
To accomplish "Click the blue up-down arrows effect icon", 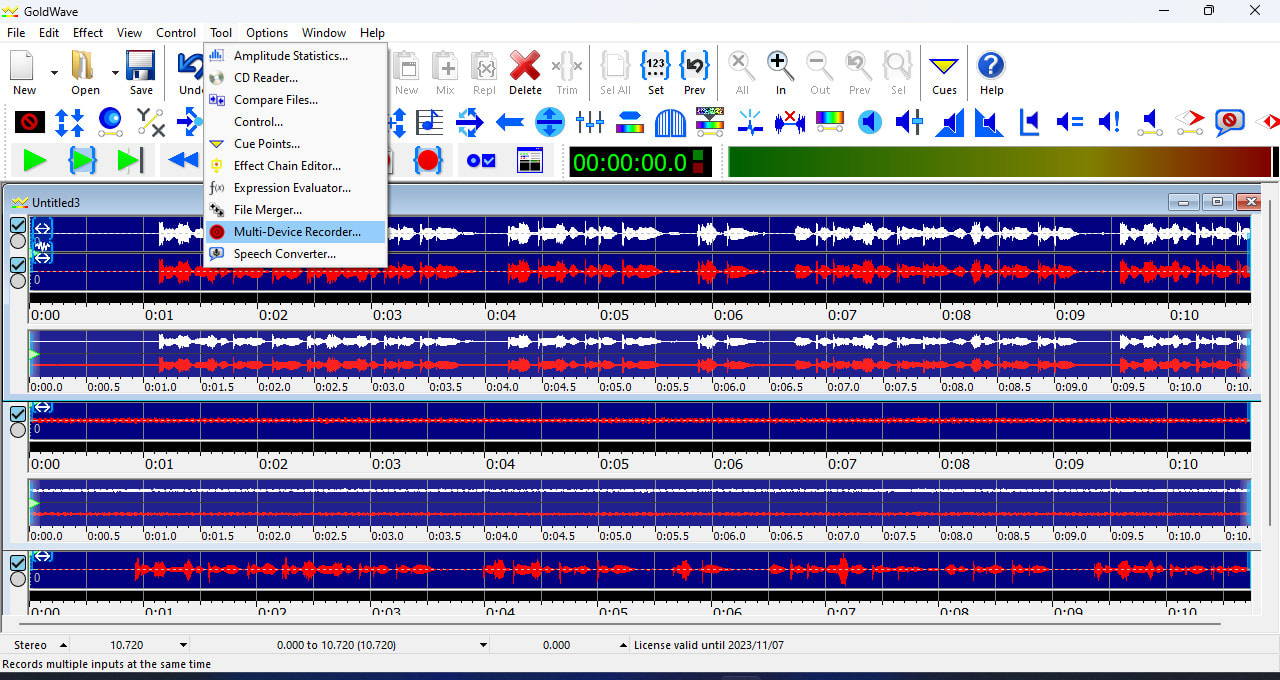I will point(70,123).
